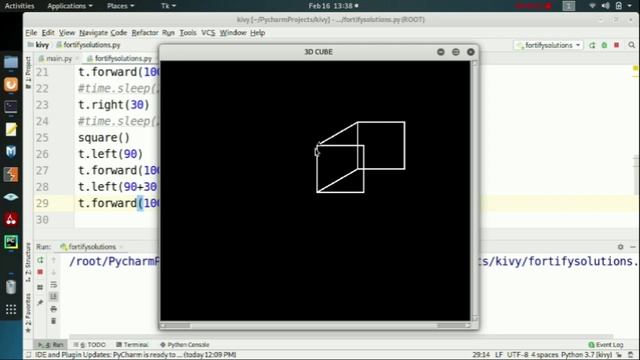Click the debug bug icon in toolbar

pos(604,45)
